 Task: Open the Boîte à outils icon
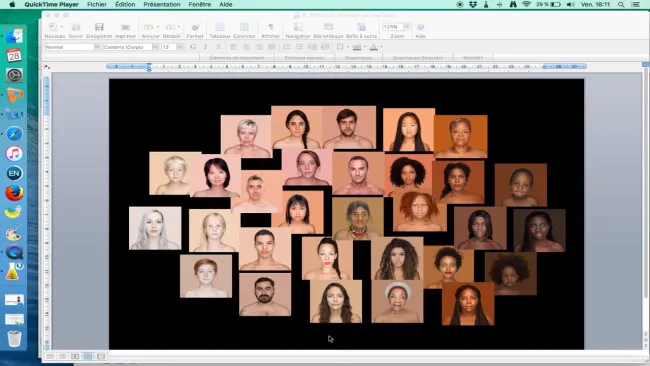pyautogui.click(x=361, y=27)
